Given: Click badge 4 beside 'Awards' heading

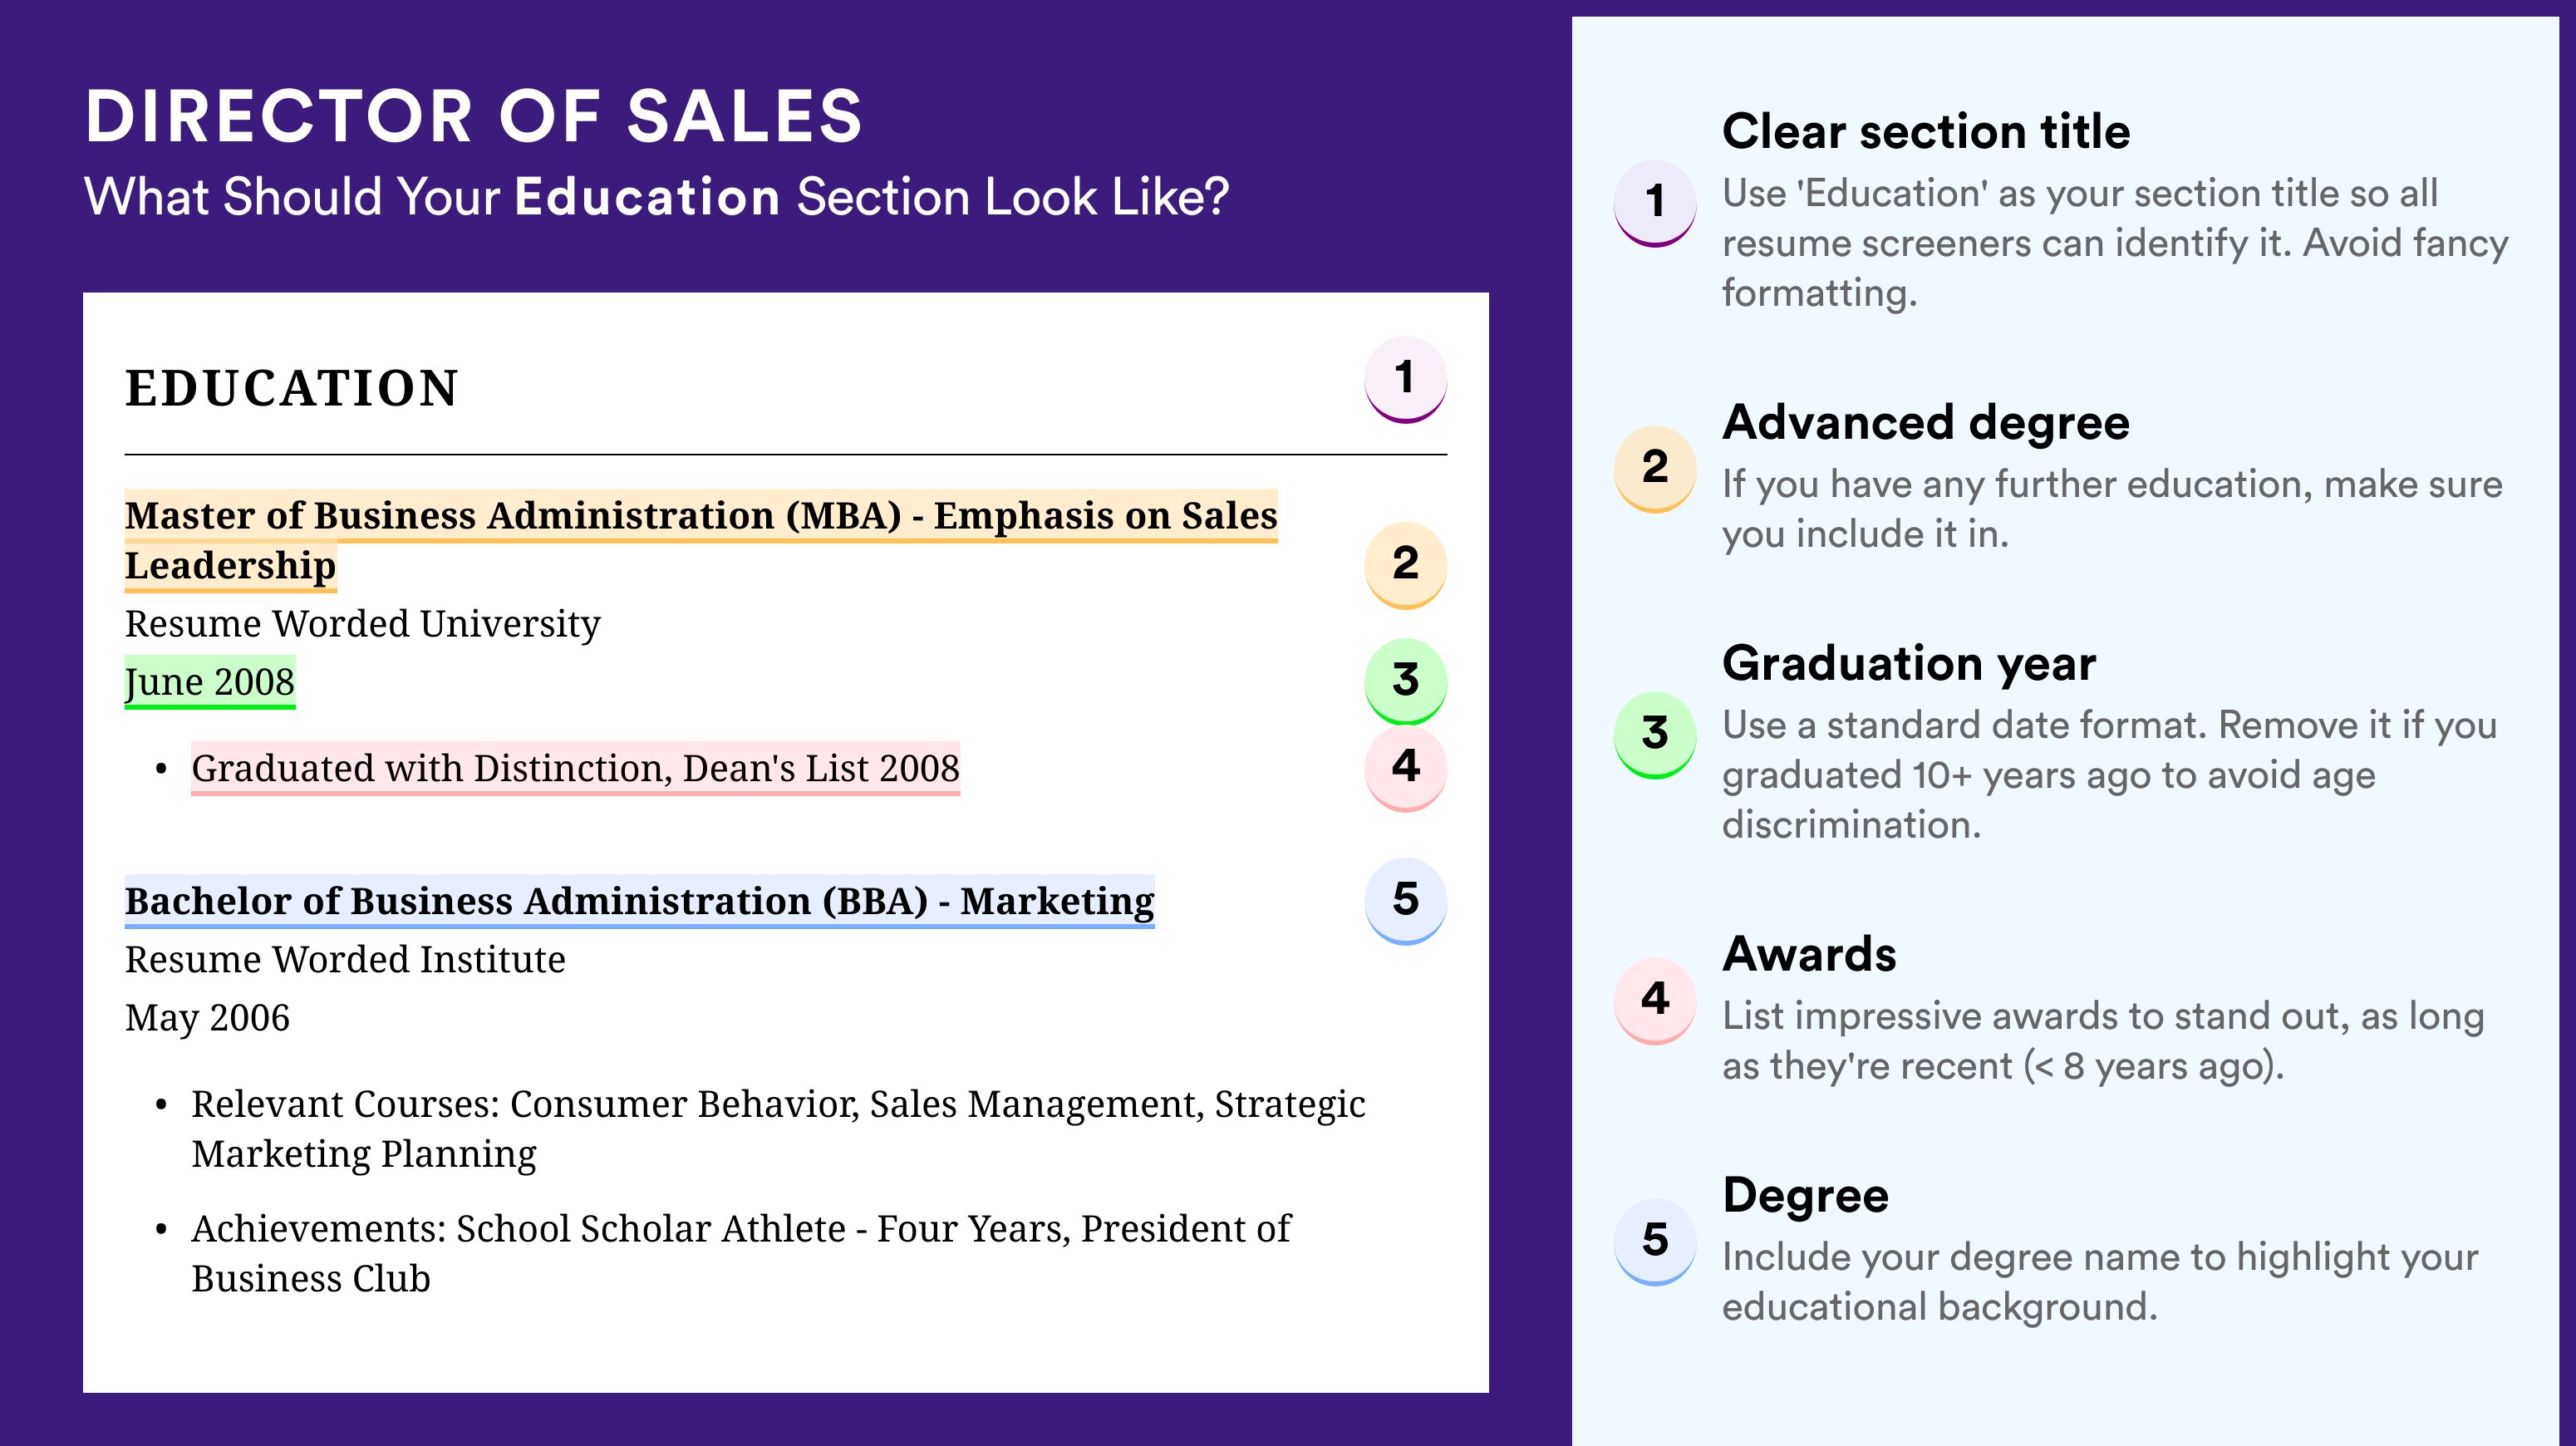Looking at the screenshot, I should click(1655, 1001).
